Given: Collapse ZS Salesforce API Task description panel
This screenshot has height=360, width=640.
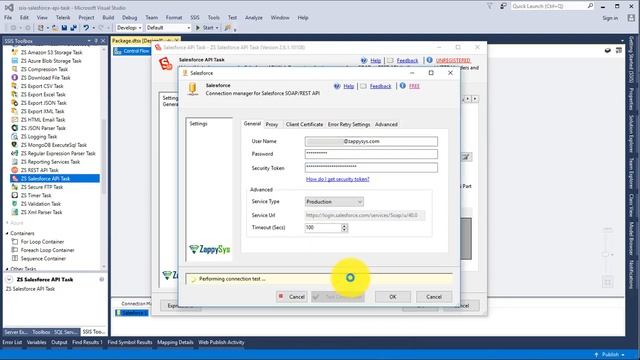Looking at the screenshot, I should [x=9, y=280].
